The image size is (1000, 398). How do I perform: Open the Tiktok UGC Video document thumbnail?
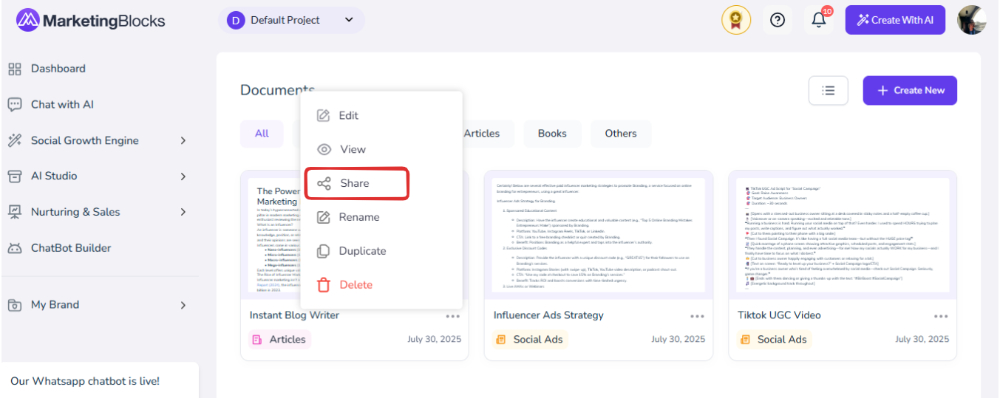tap(842, 235)
